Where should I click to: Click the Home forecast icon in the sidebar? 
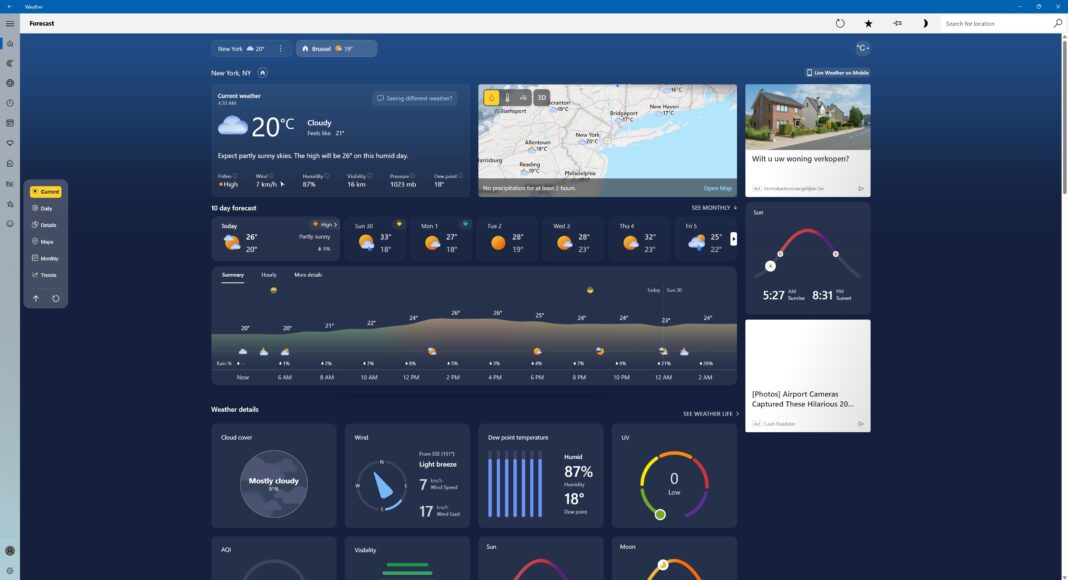coord(9,42)
